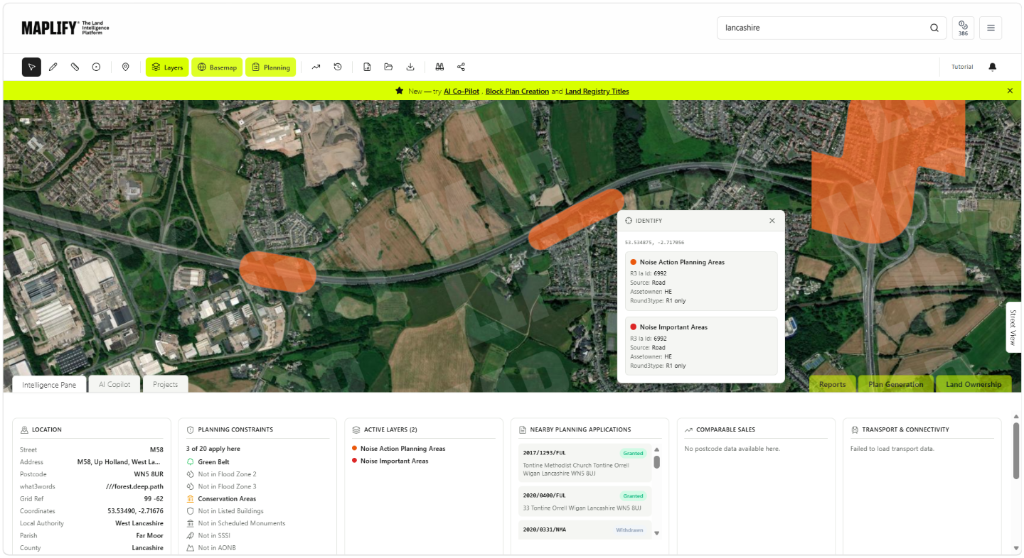Click the Noise Important Areas identify card
The height and width of the screenshot is (558, 1024).
click(x=701, y=346)
